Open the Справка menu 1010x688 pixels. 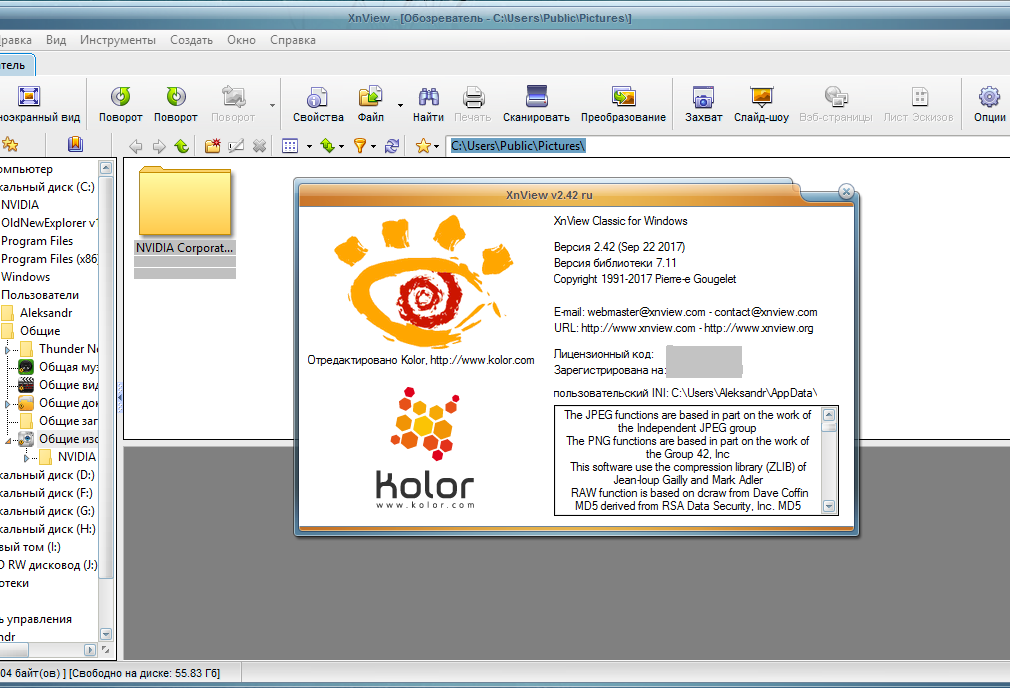pos(293,40)
